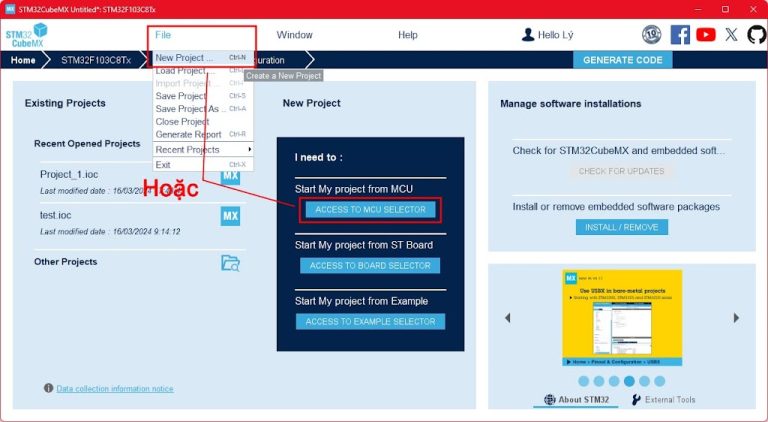The image size is (768, 422).
Task: Click ACCESS TO BOARD SELECTOR button
Action: point(370,265)
